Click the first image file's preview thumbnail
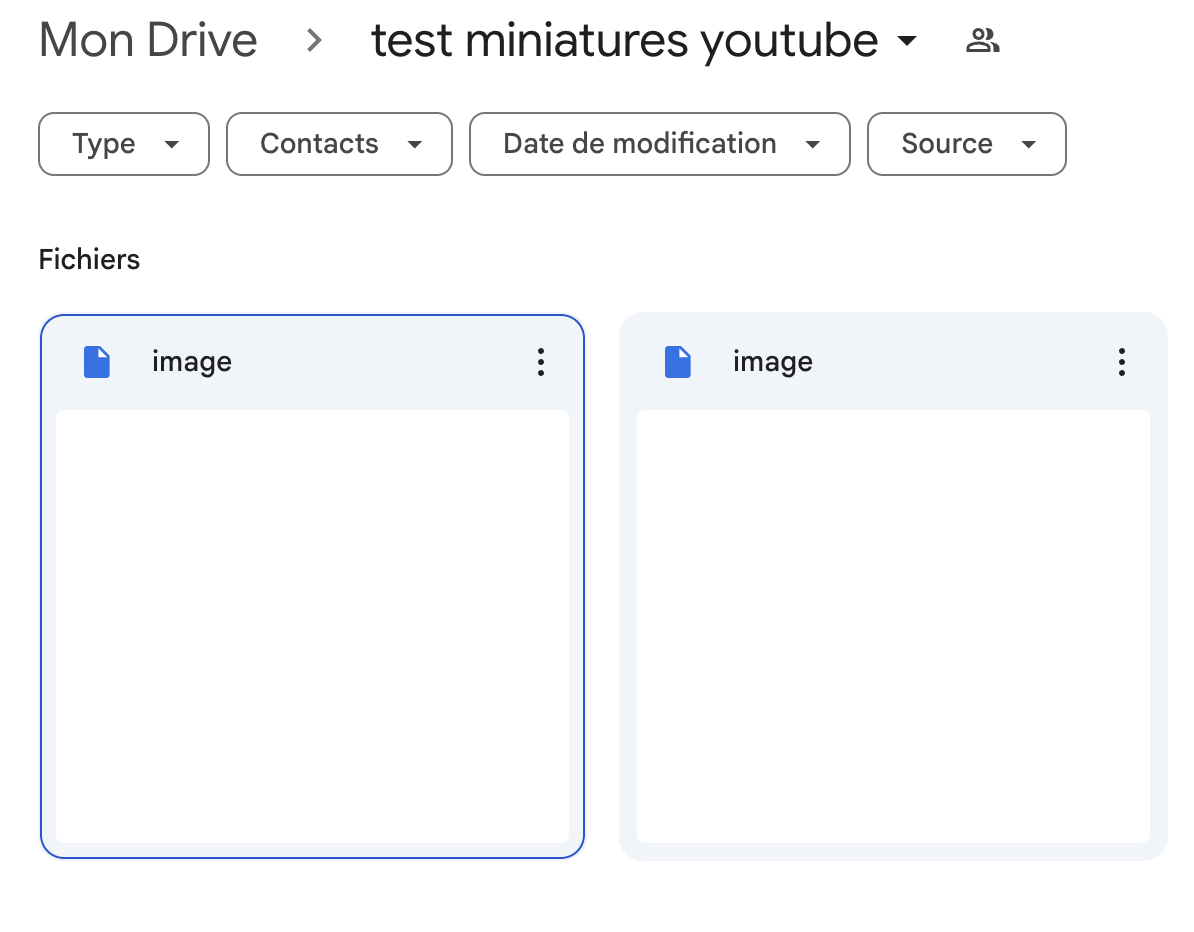 [x=312, y=626]
